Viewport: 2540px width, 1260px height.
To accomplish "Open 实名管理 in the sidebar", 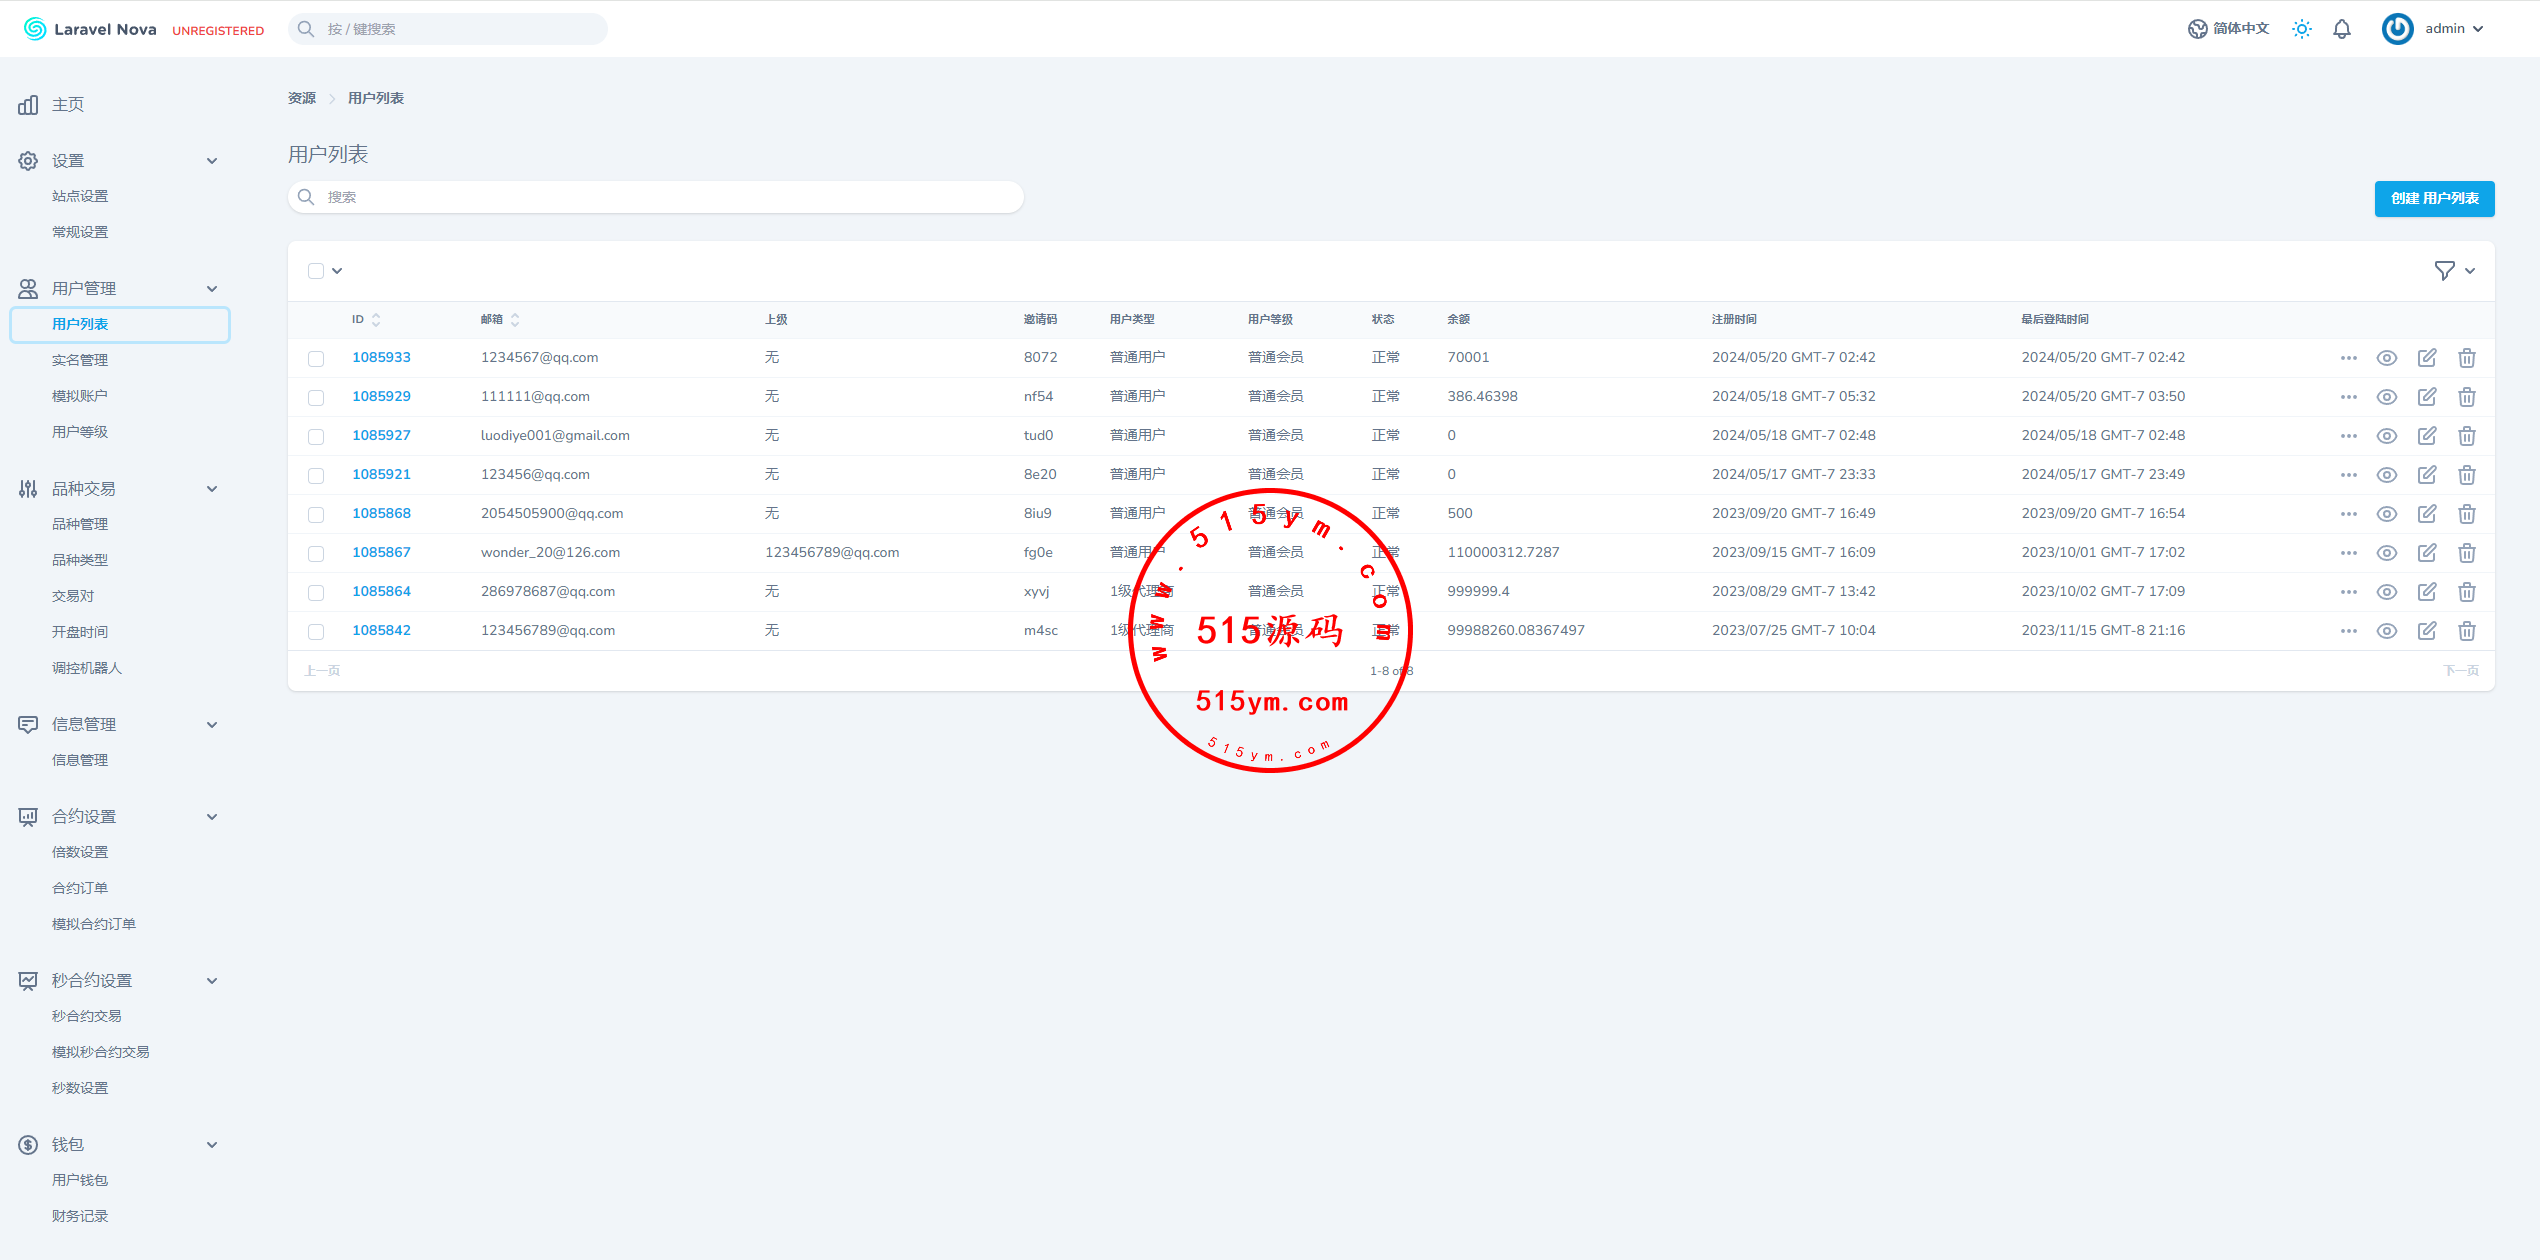I will point(80,360).
